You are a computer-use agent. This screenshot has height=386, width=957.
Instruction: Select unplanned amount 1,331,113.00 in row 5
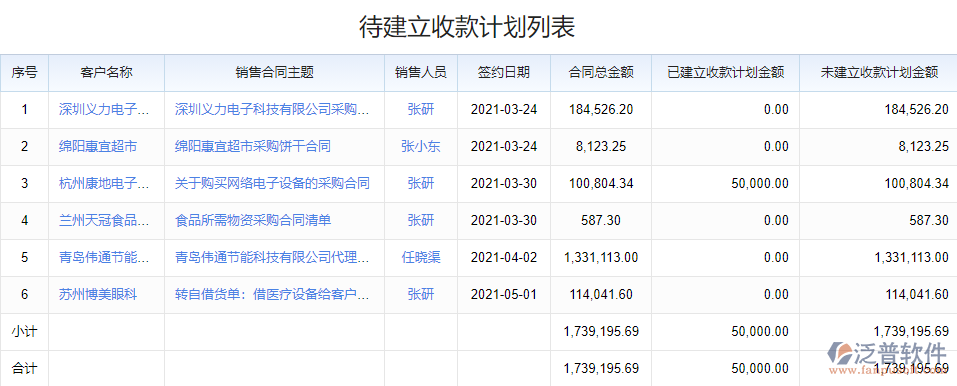912,258
